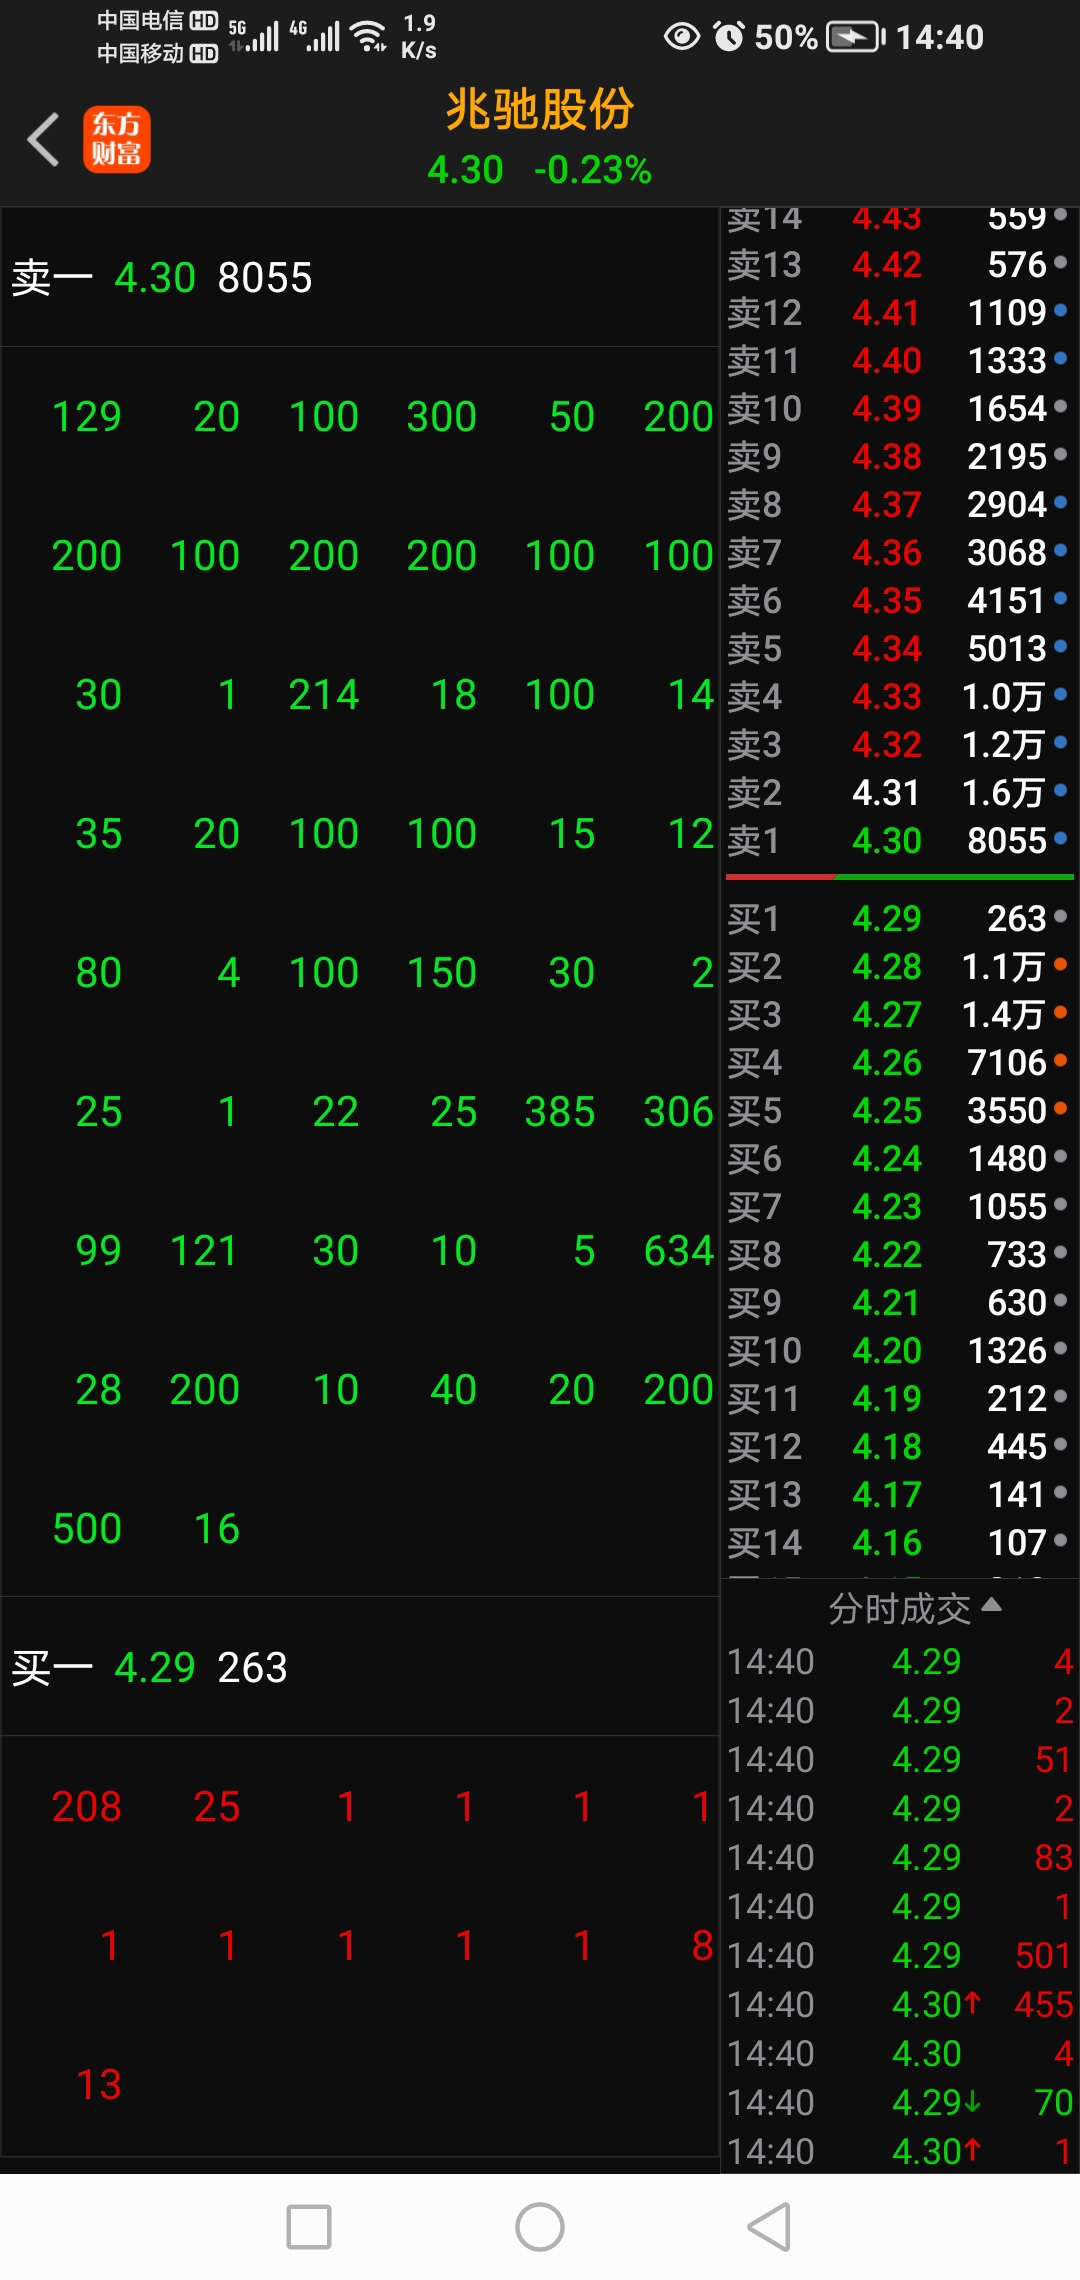The image size is (1080, 2280).
Task: Tap orange dot beside 买5 3550
Action: tap(1061, 1107)
